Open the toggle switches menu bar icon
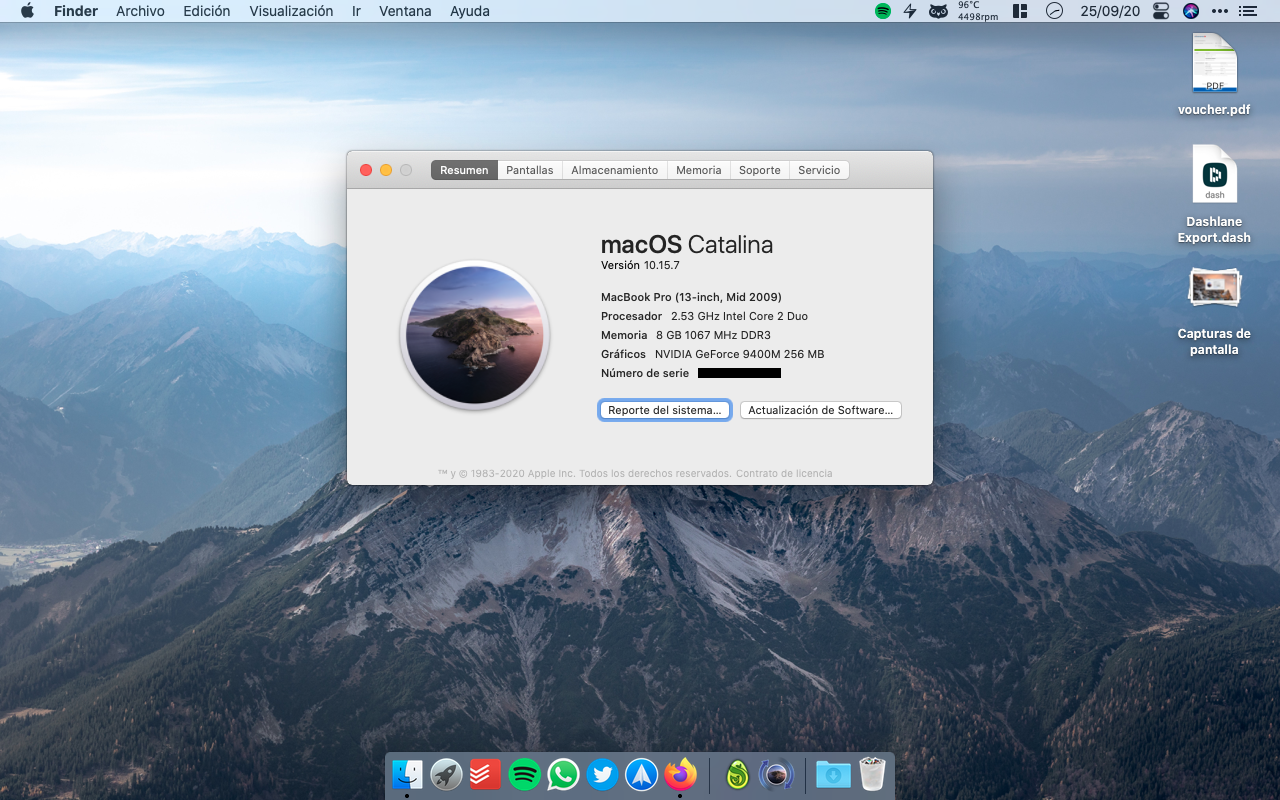Viewport: 1280px width, 800px height. point(1161,11)
